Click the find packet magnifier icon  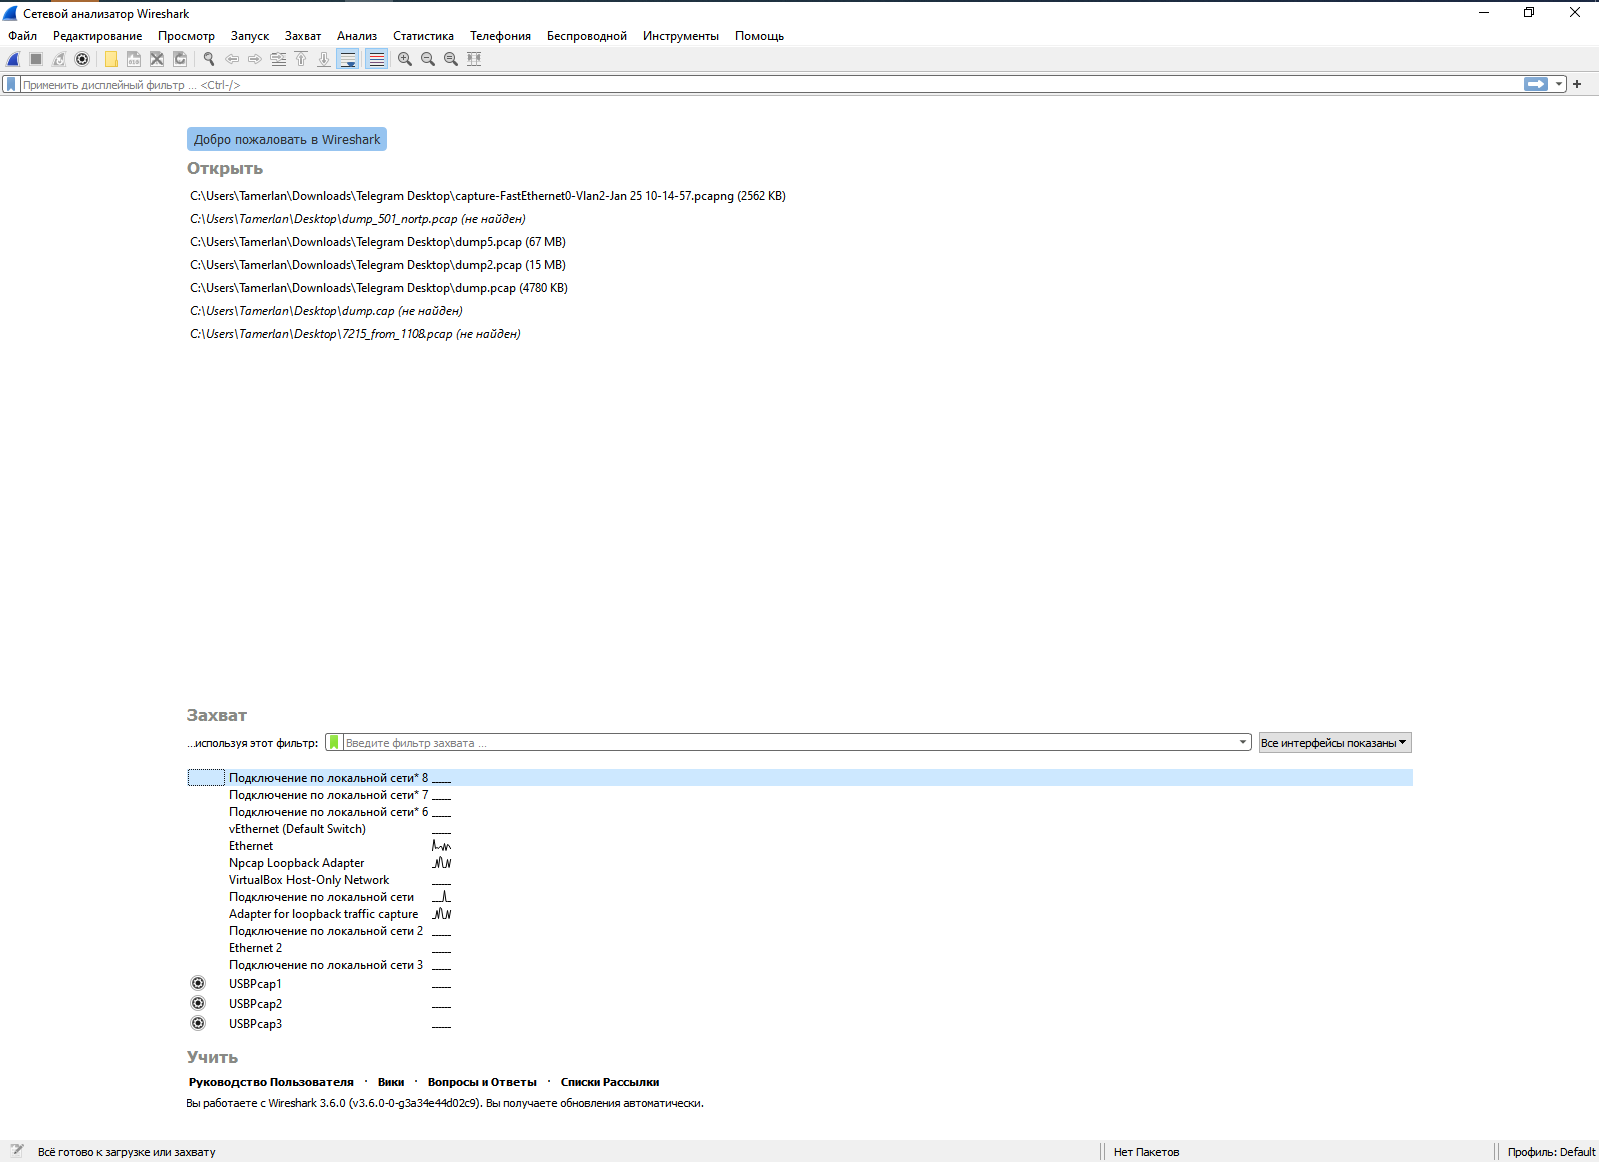209,59
